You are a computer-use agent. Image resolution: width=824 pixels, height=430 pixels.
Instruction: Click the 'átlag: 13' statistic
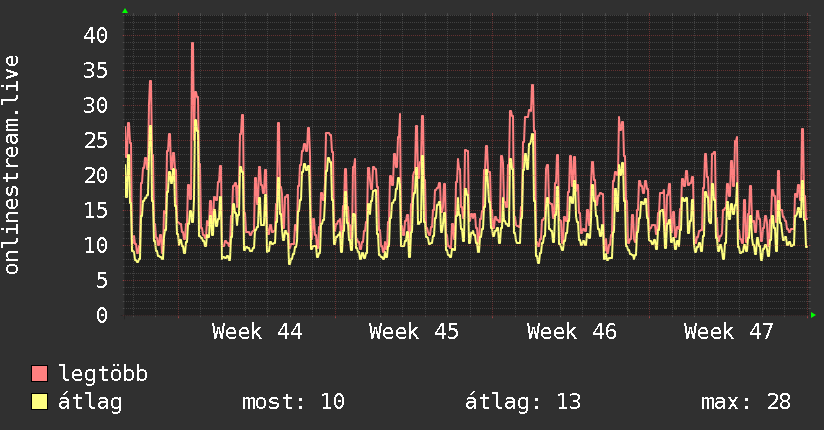[523, 402]
